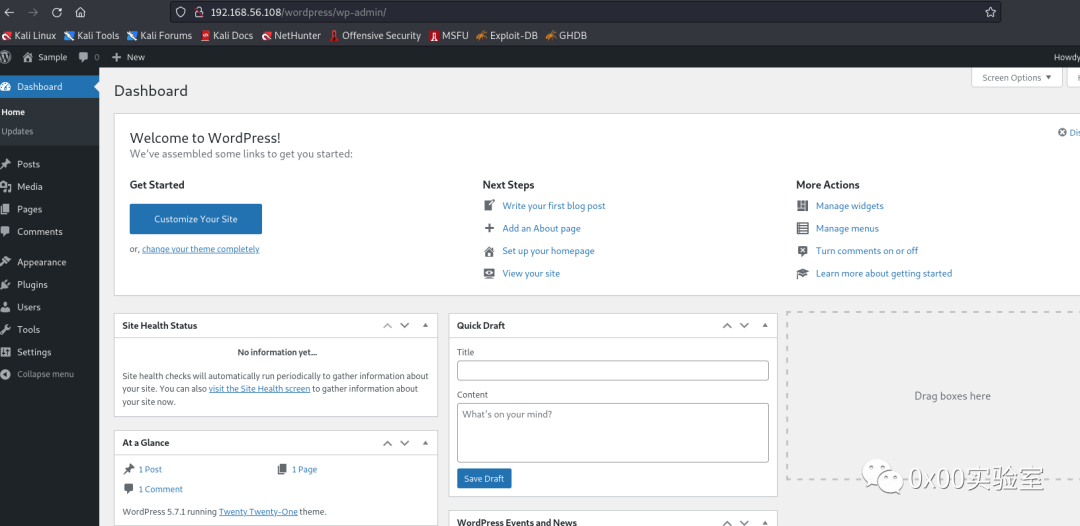Click the Users icon in sidebar

coord(6,307)
